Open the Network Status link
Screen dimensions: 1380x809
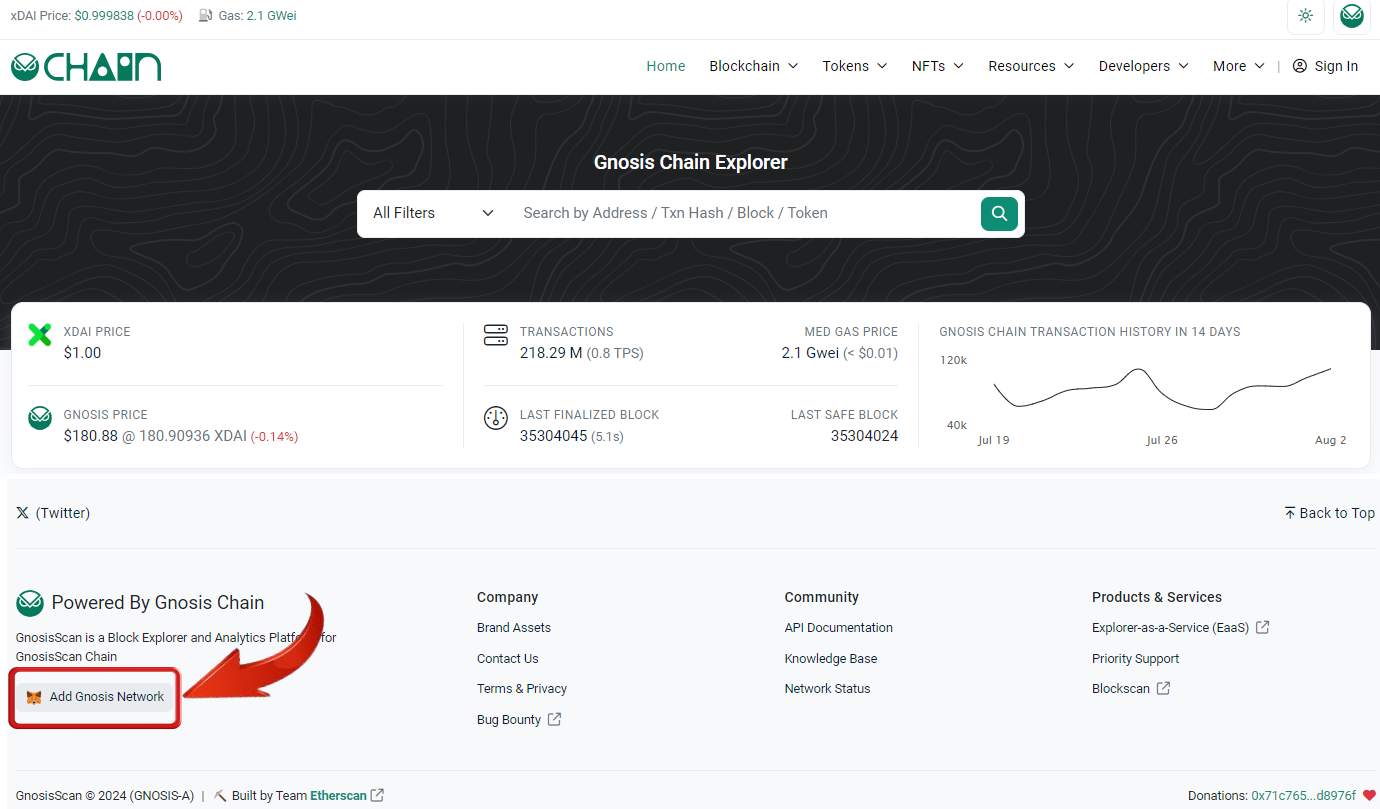828,689
